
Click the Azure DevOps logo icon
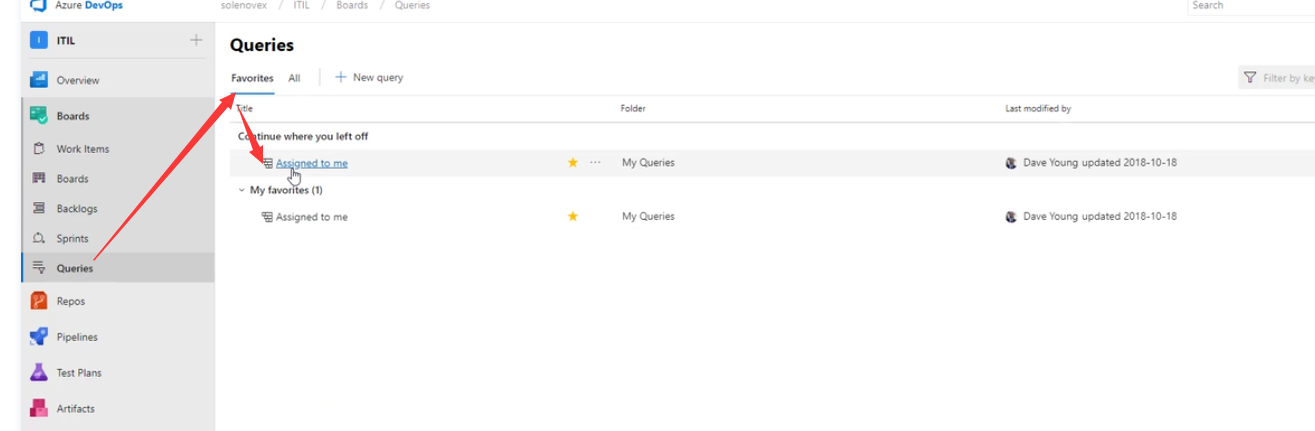[40, 5]
